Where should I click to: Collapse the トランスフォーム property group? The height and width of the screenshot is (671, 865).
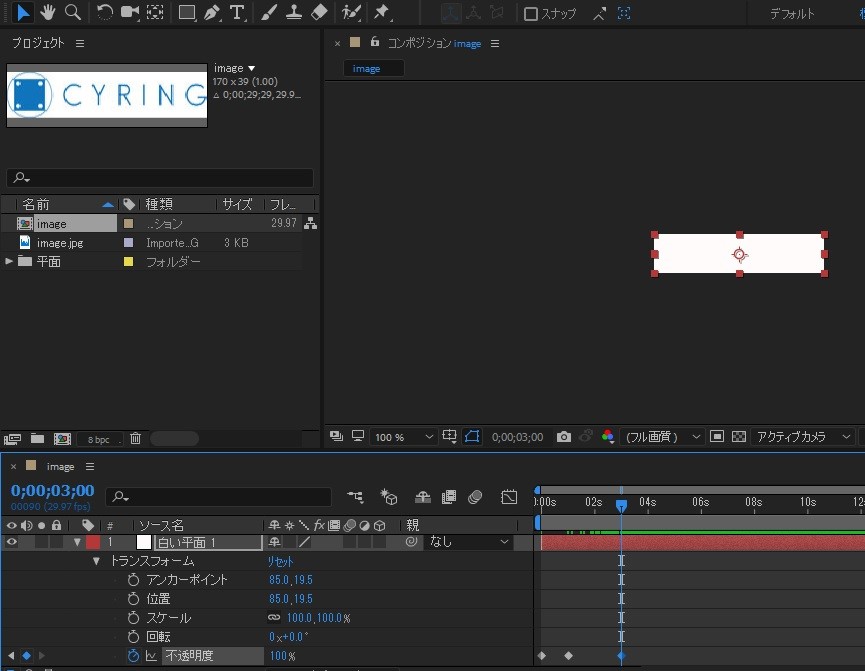coord(97,561)
